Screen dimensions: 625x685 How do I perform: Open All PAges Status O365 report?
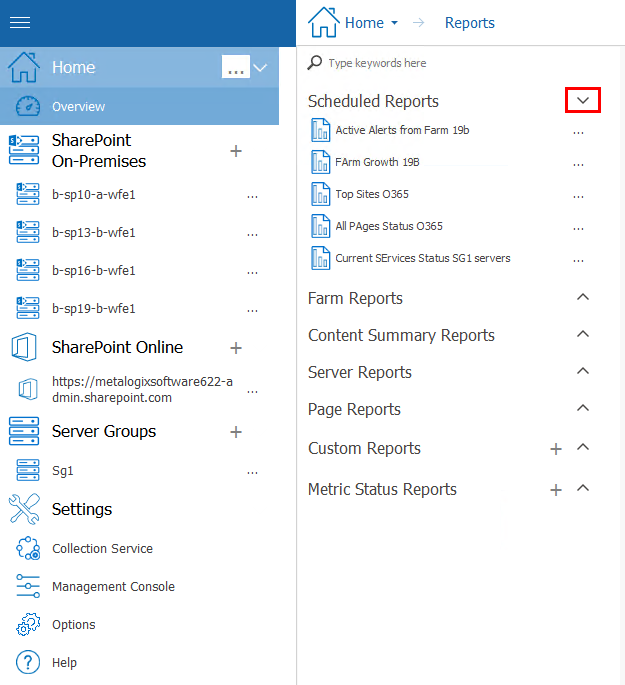(389, 226)
